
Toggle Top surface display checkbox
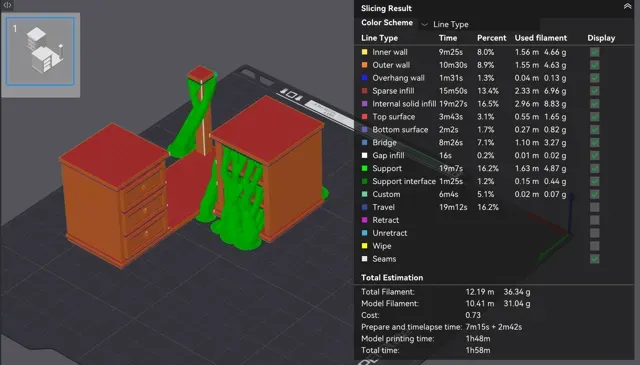coord(595,117)
